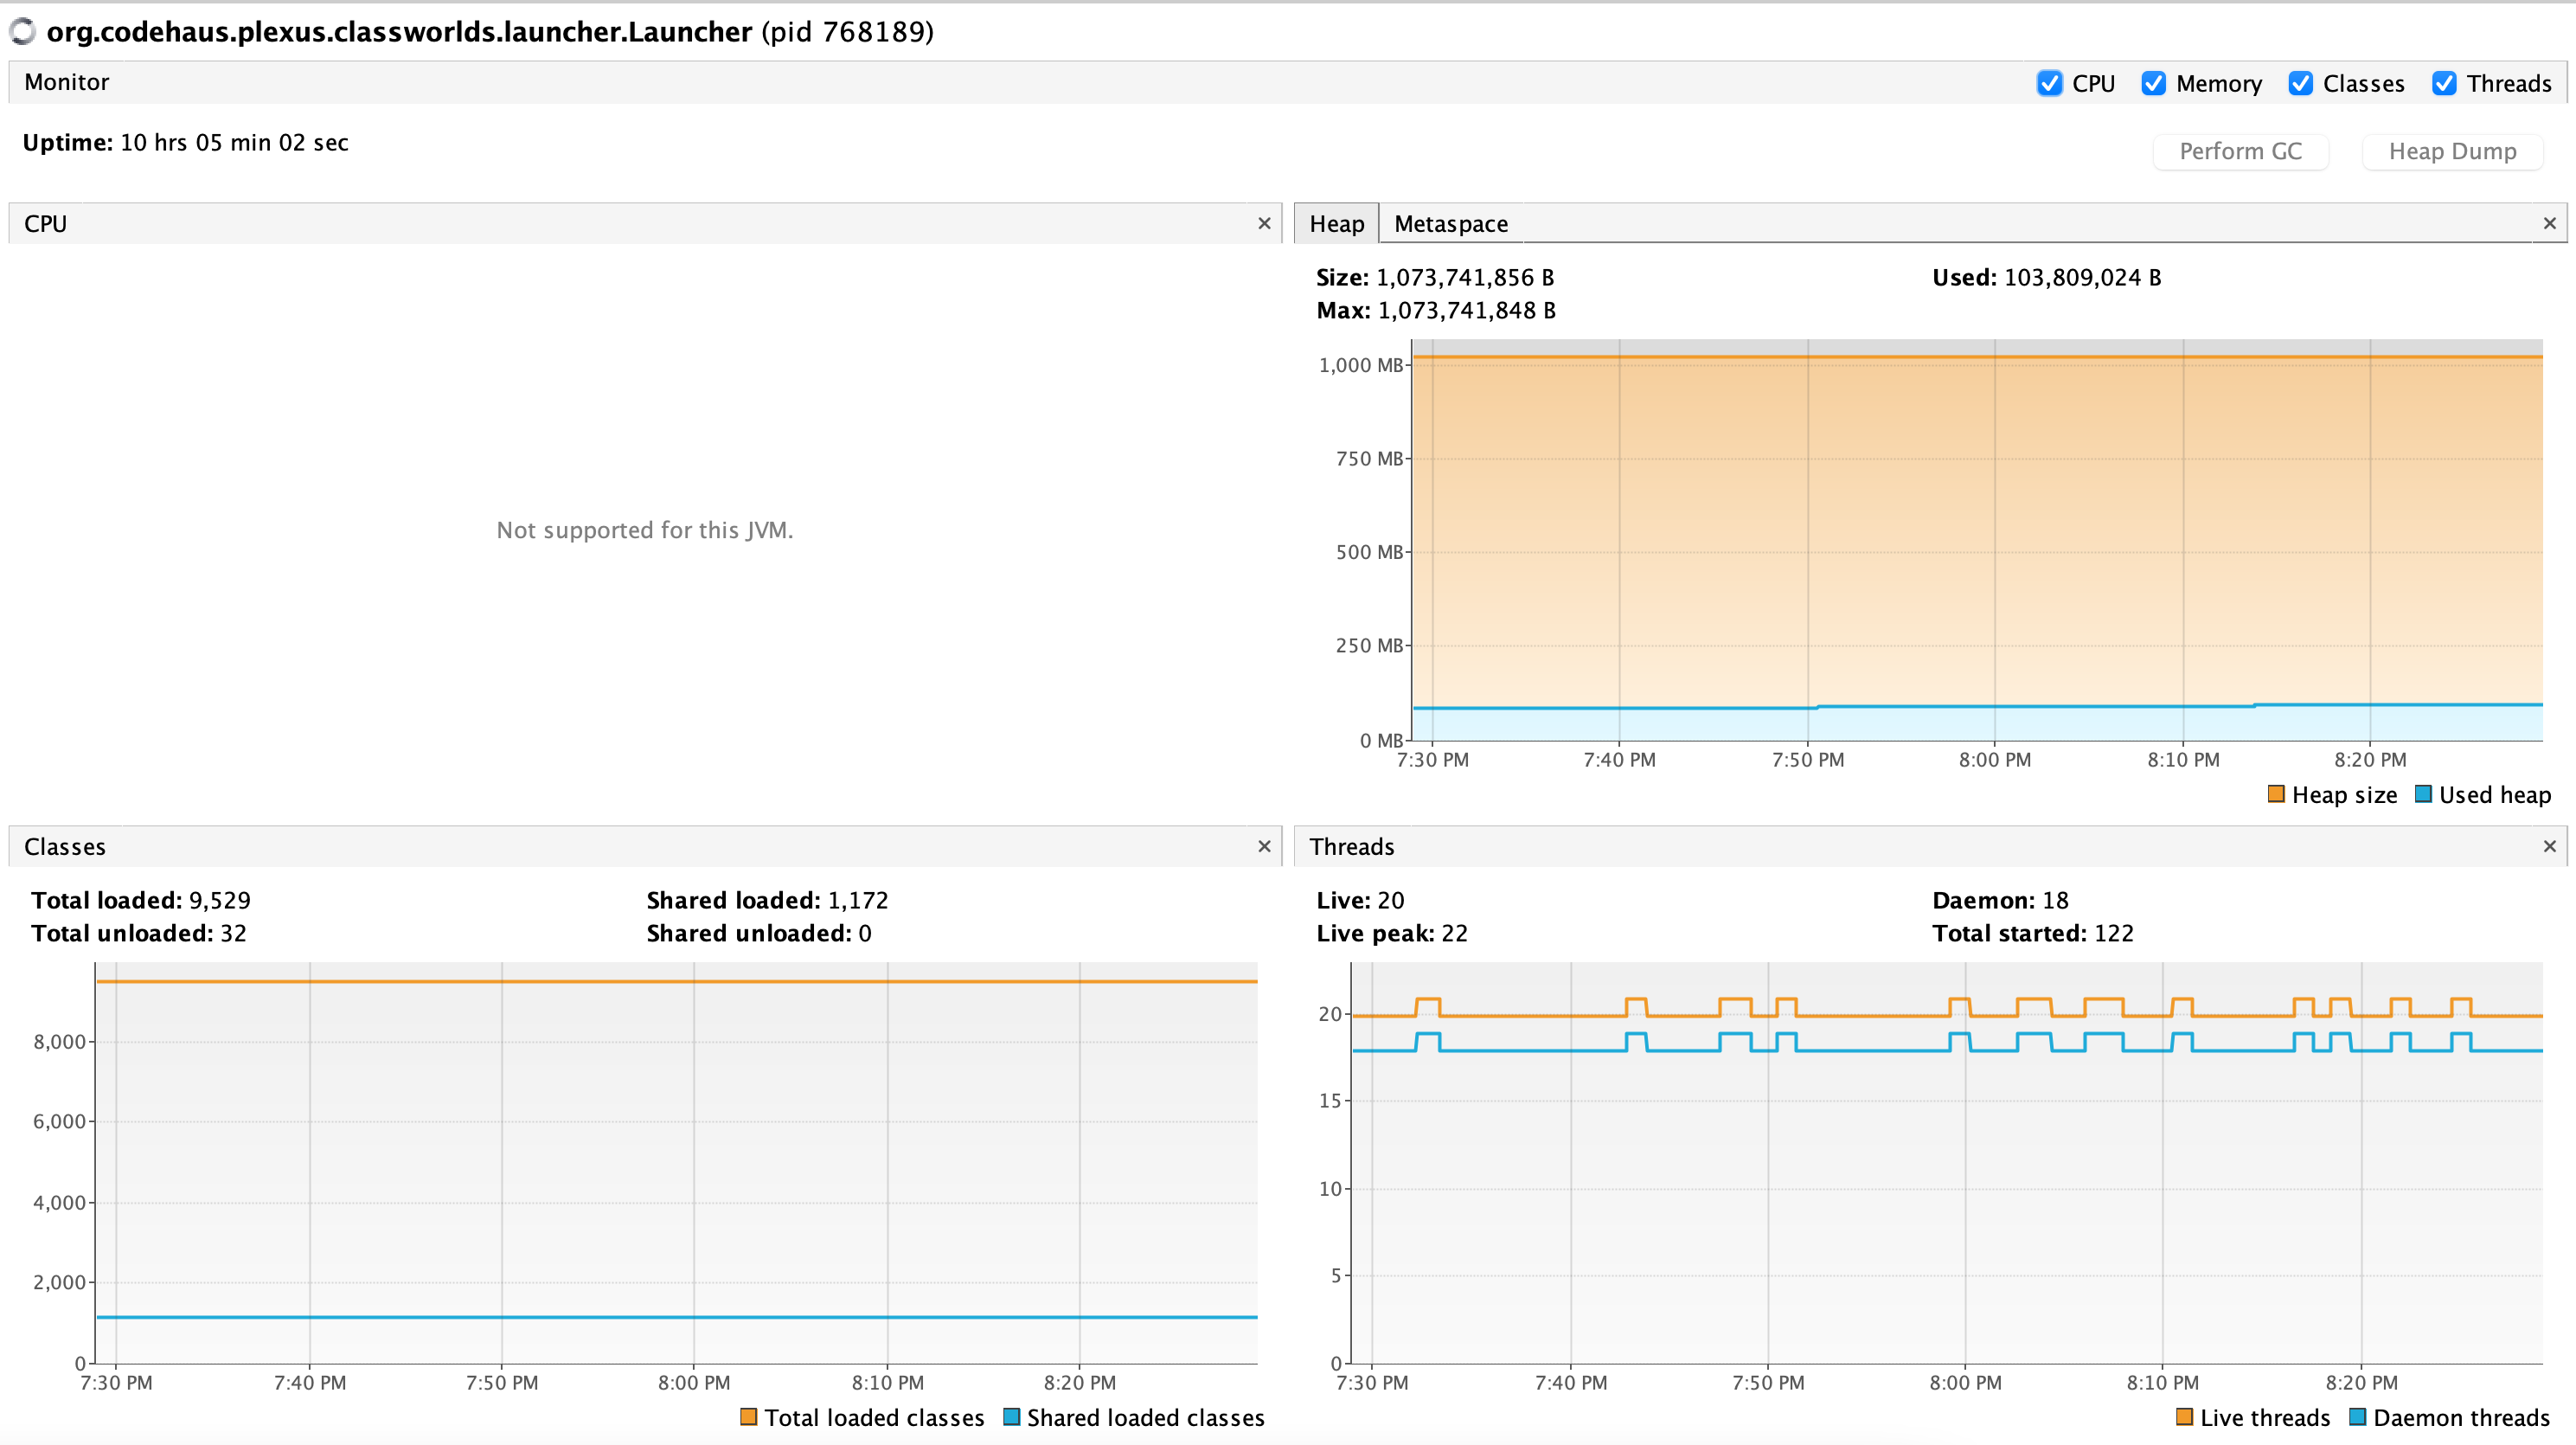Click the Perform GC button
Screen dimensions: 2576x1445
(2241, 151)
